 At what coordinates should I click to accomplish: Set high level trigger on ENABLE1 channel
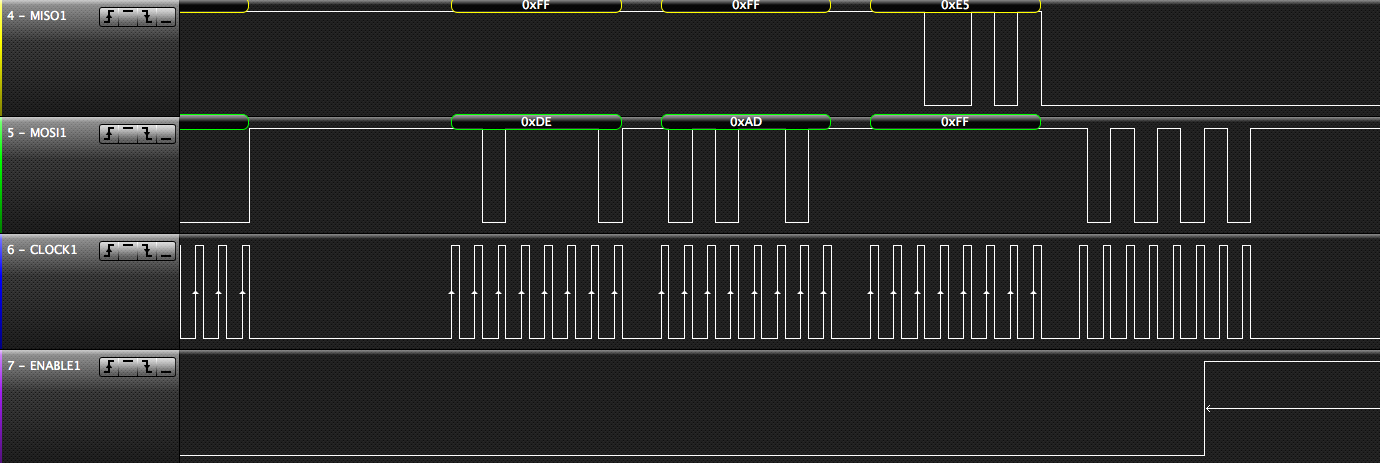pyautogui.click(x=128, y=366)
